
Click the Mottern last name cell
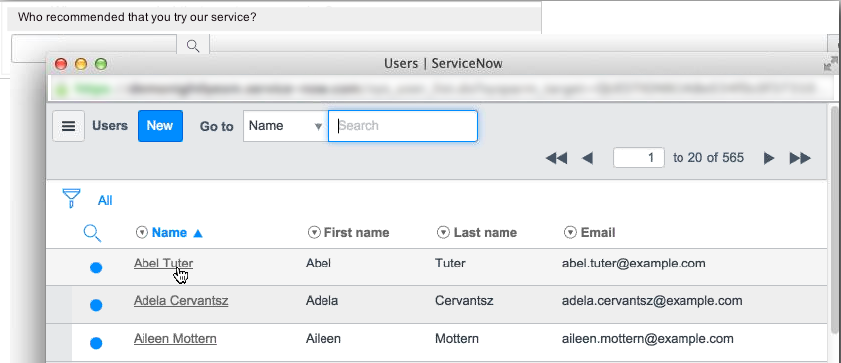[457, 339]
